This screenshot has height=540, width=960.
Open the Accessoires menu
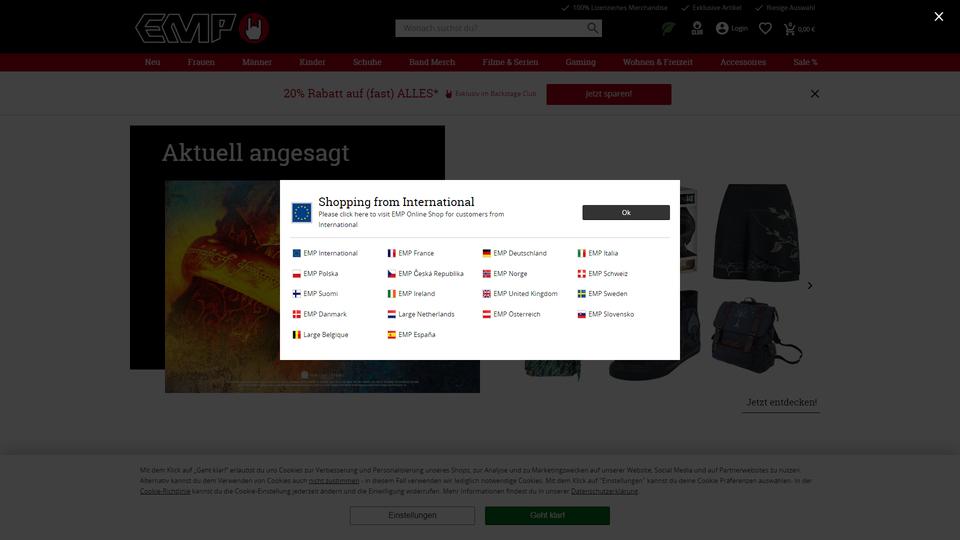[743, 62]
